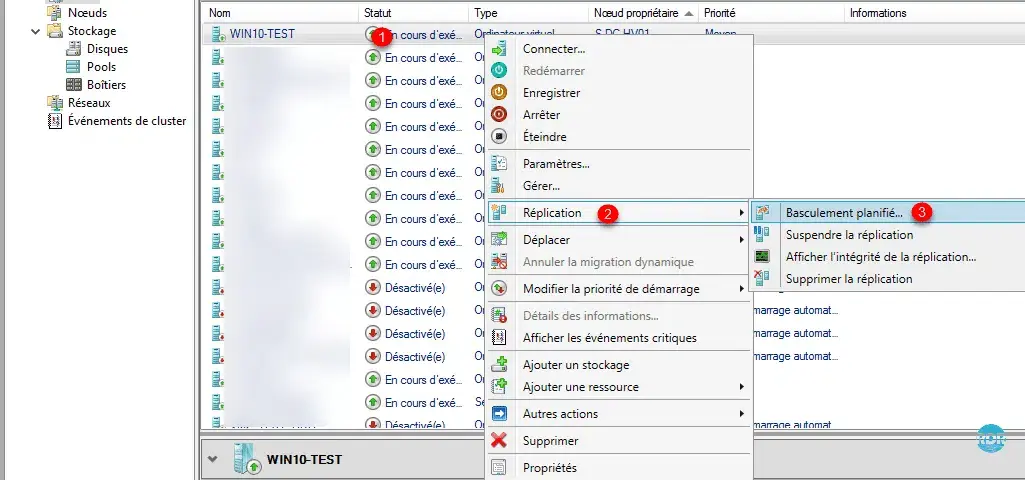1025x480 pixels.
Task: Open the Ajouter une ressource submenu arrow
Action: pyautogui.click(x=741, y=386)
